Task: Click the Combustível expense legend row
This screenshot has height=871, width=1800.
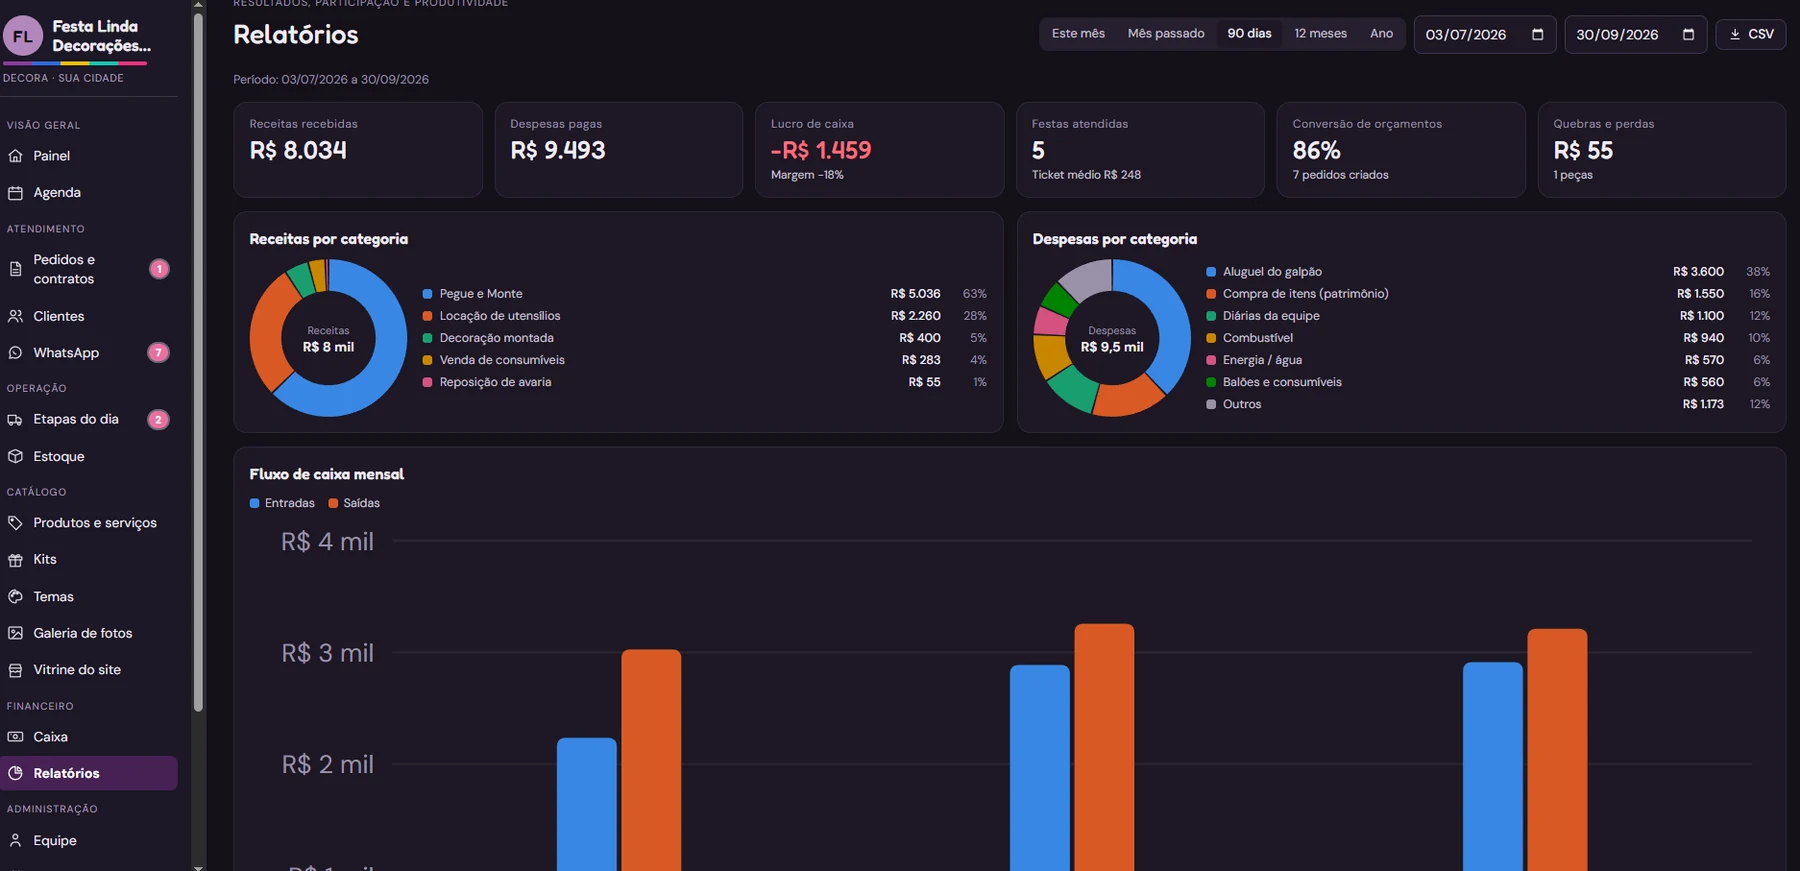Action: (1488, 338)
